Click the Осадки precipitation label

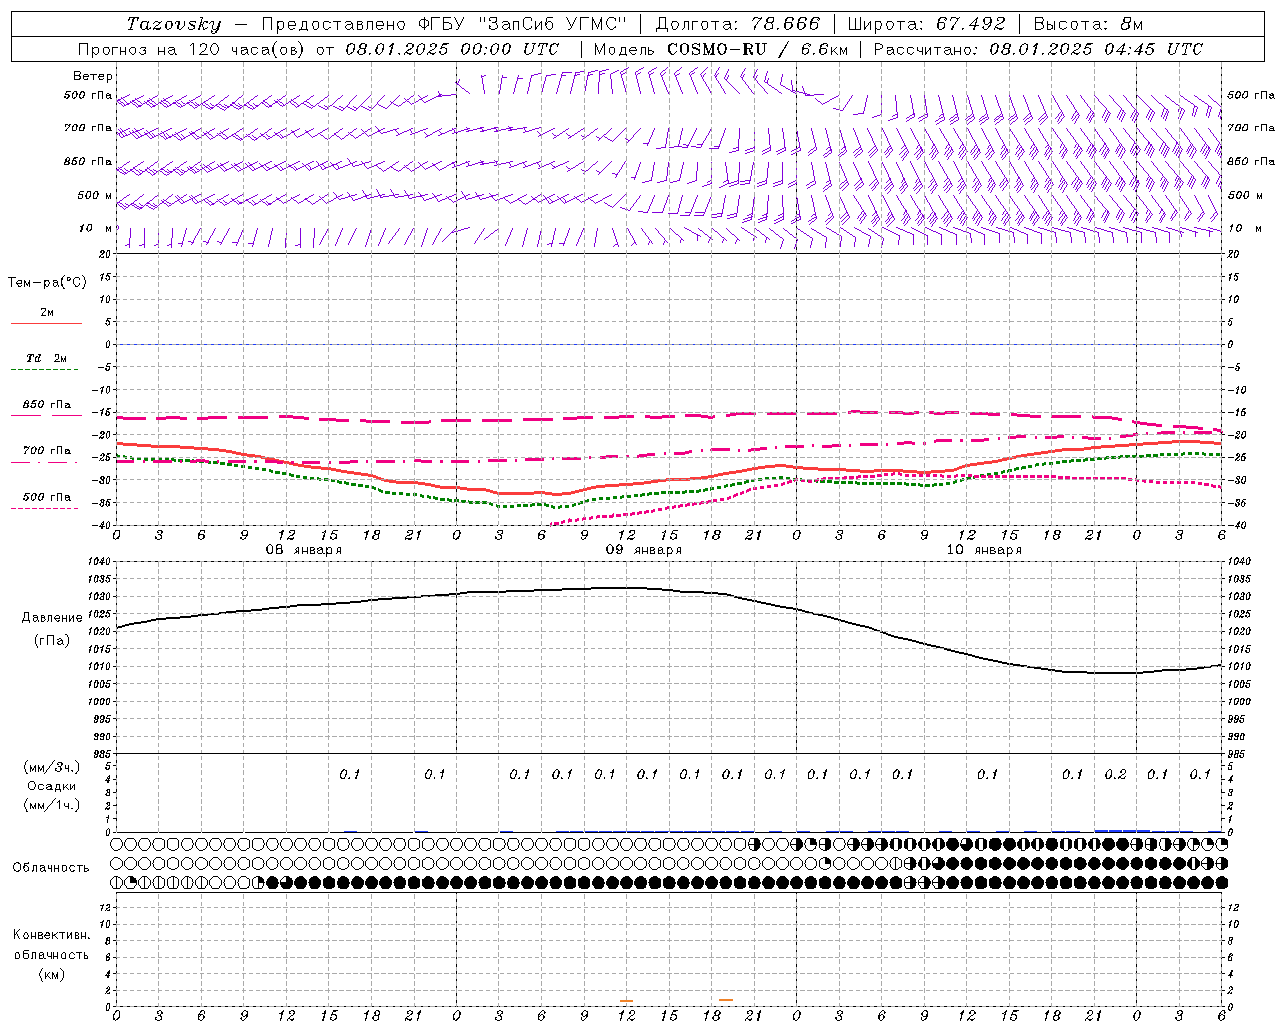point(51,786)
